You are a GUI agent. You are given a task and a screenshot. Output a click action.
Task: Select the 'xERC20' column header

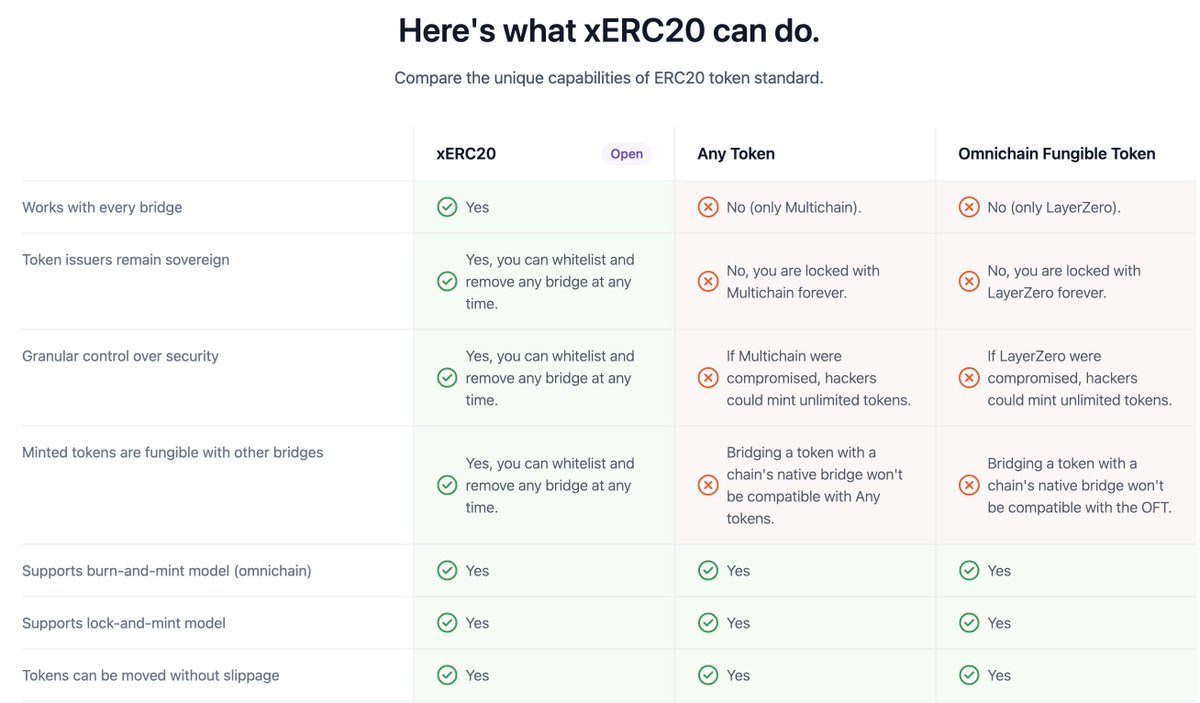[466, 154]
